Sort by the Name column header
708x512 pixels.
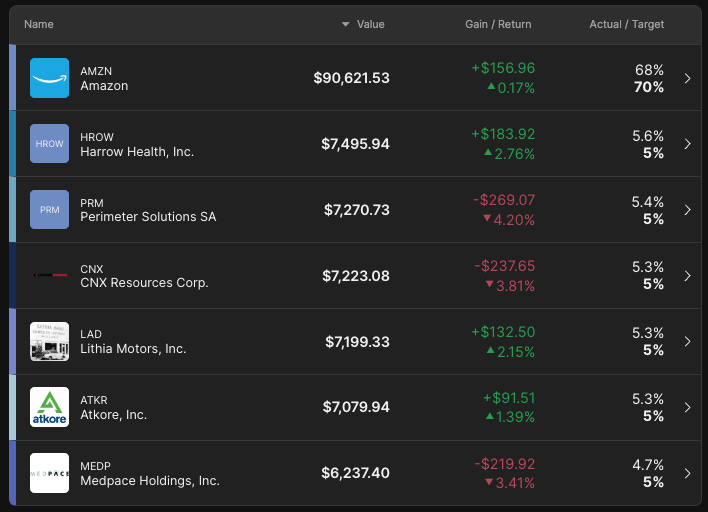coord(39,24)
